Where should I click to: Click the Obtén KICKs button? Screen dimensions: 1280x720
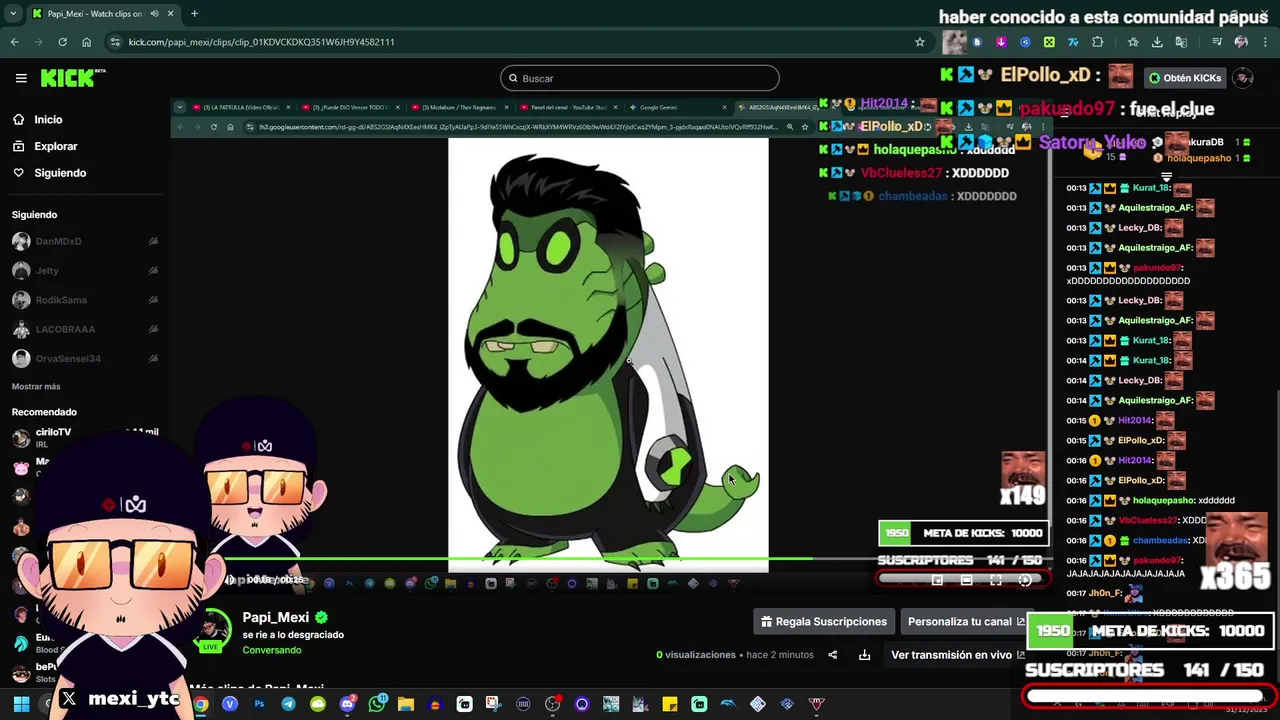1185,78
